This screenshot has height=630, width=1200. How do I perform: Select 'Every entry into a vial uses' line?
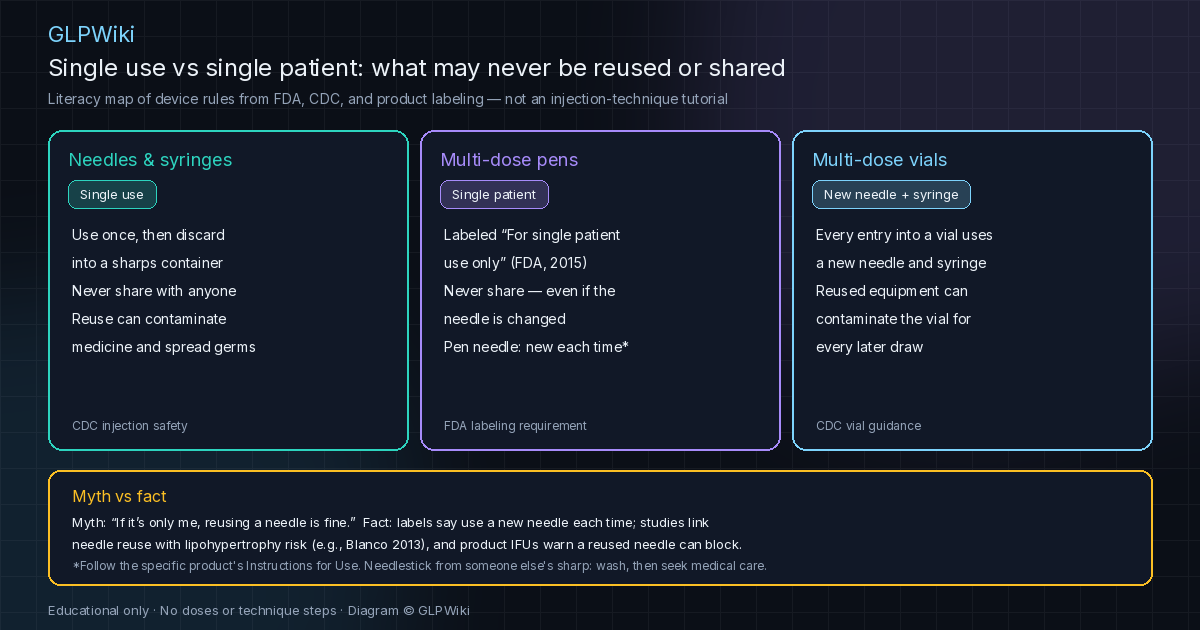coord(904,235)
